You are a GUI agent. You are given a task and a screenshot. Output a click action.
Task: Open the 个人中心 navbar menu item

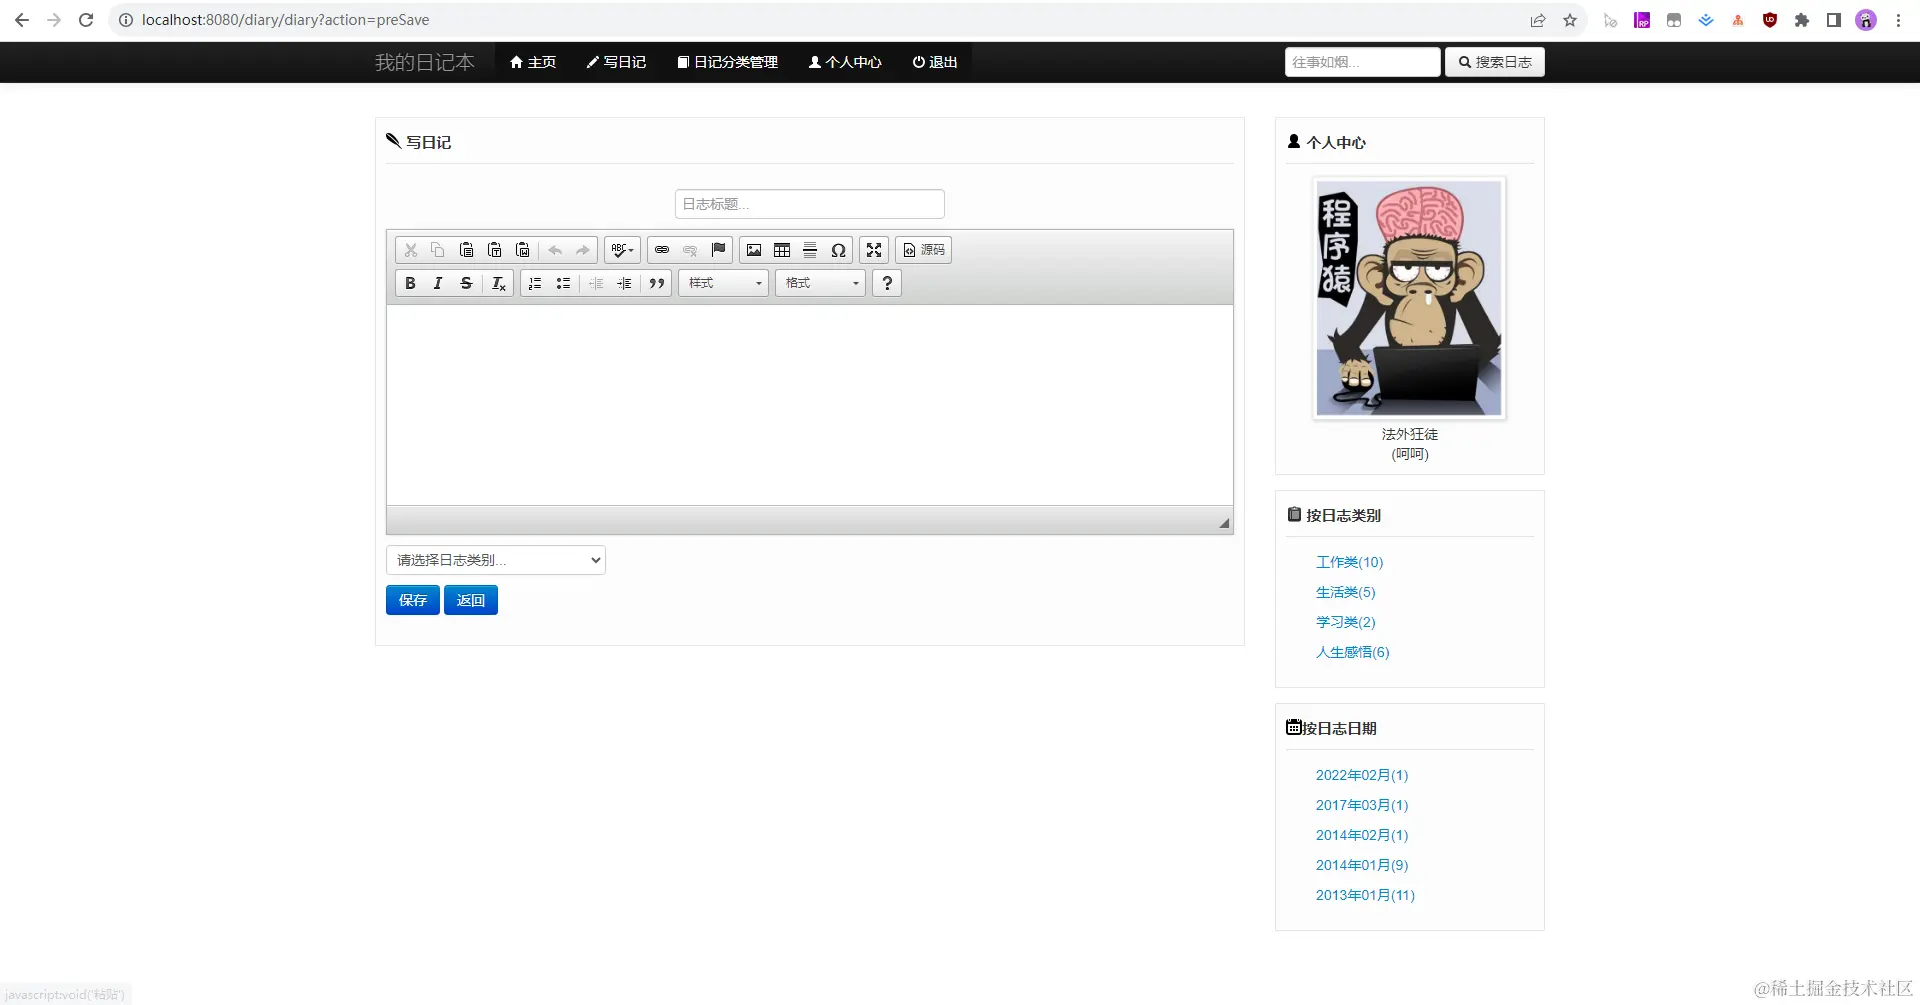(845, 62)
